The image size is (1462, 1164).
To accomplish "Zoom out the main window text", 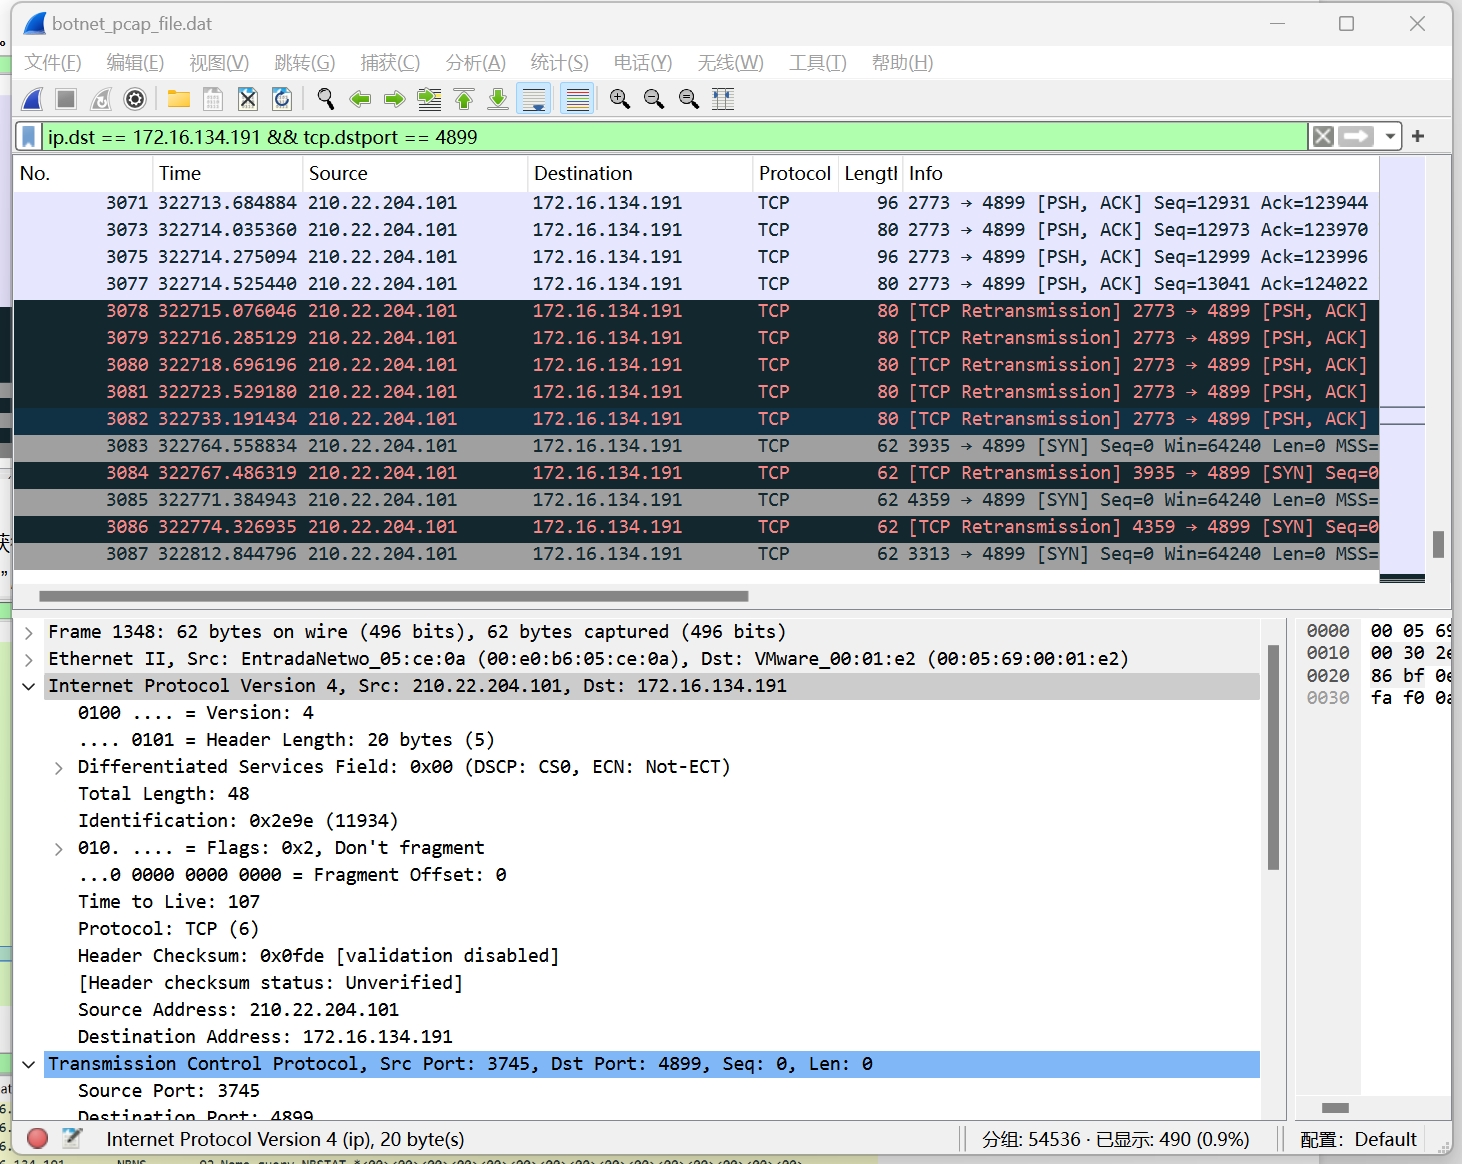I will [x=654, y=99].
